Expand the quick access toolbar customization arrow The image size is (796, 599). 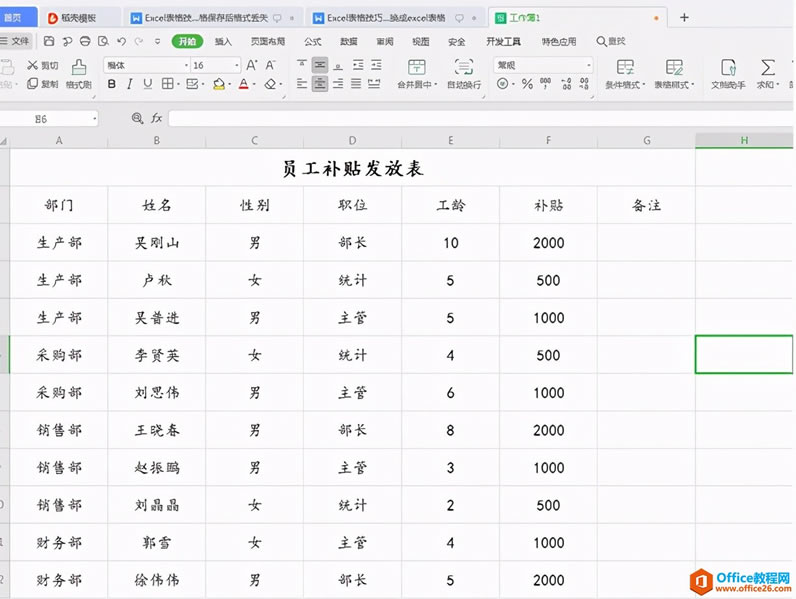(x=157, y=41)
